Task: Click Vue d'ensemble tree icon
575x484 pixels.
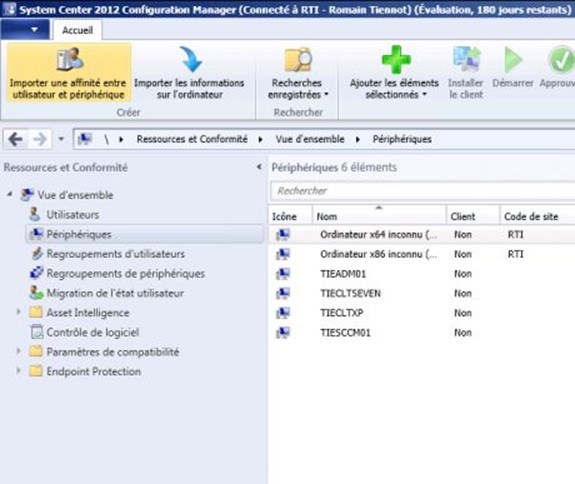Action: coord(27,195)
